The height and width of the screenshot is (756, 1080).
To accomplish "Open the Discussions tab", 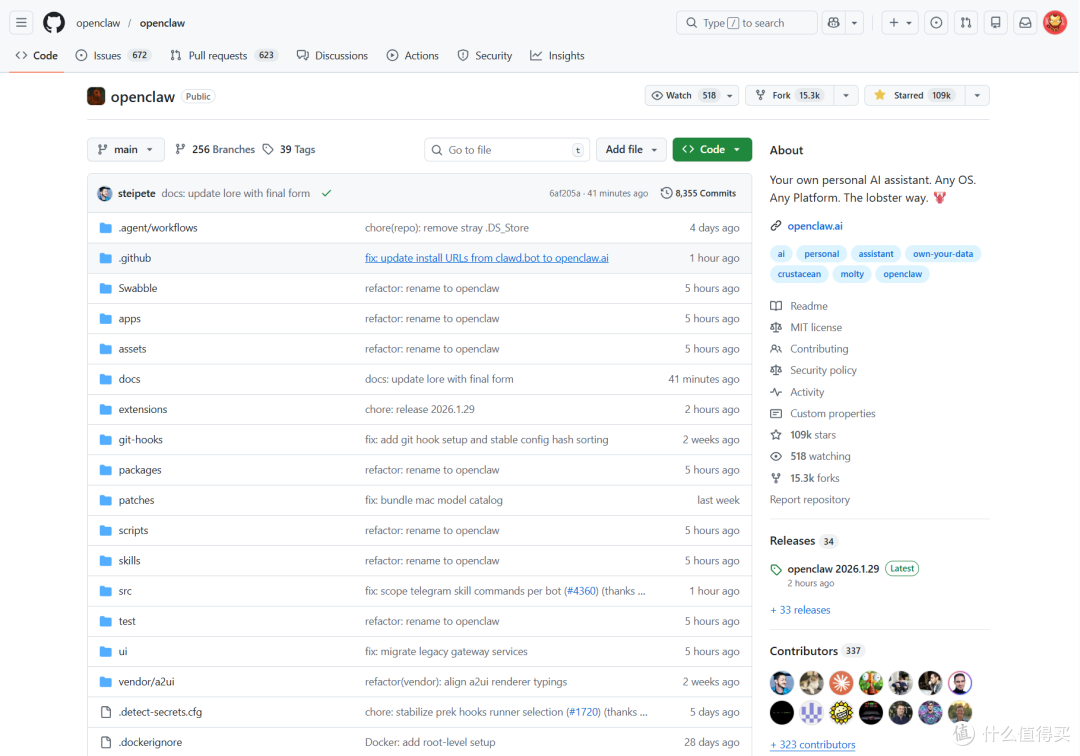I will click(x=333, y=56).
